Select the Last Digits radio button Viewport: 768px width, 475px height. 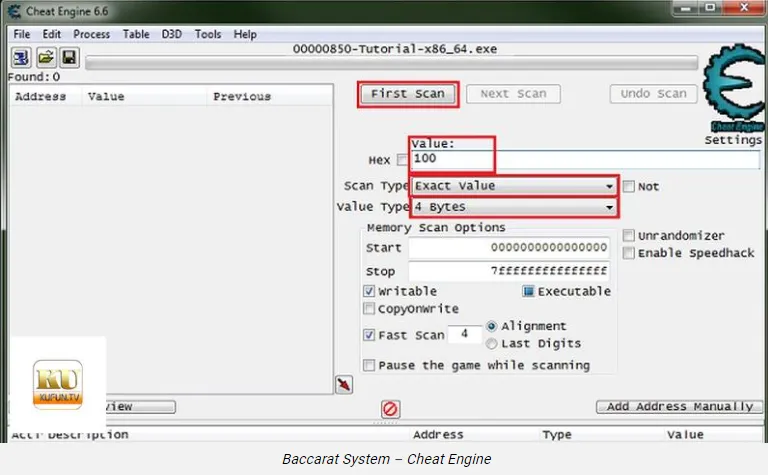[491, 344]
